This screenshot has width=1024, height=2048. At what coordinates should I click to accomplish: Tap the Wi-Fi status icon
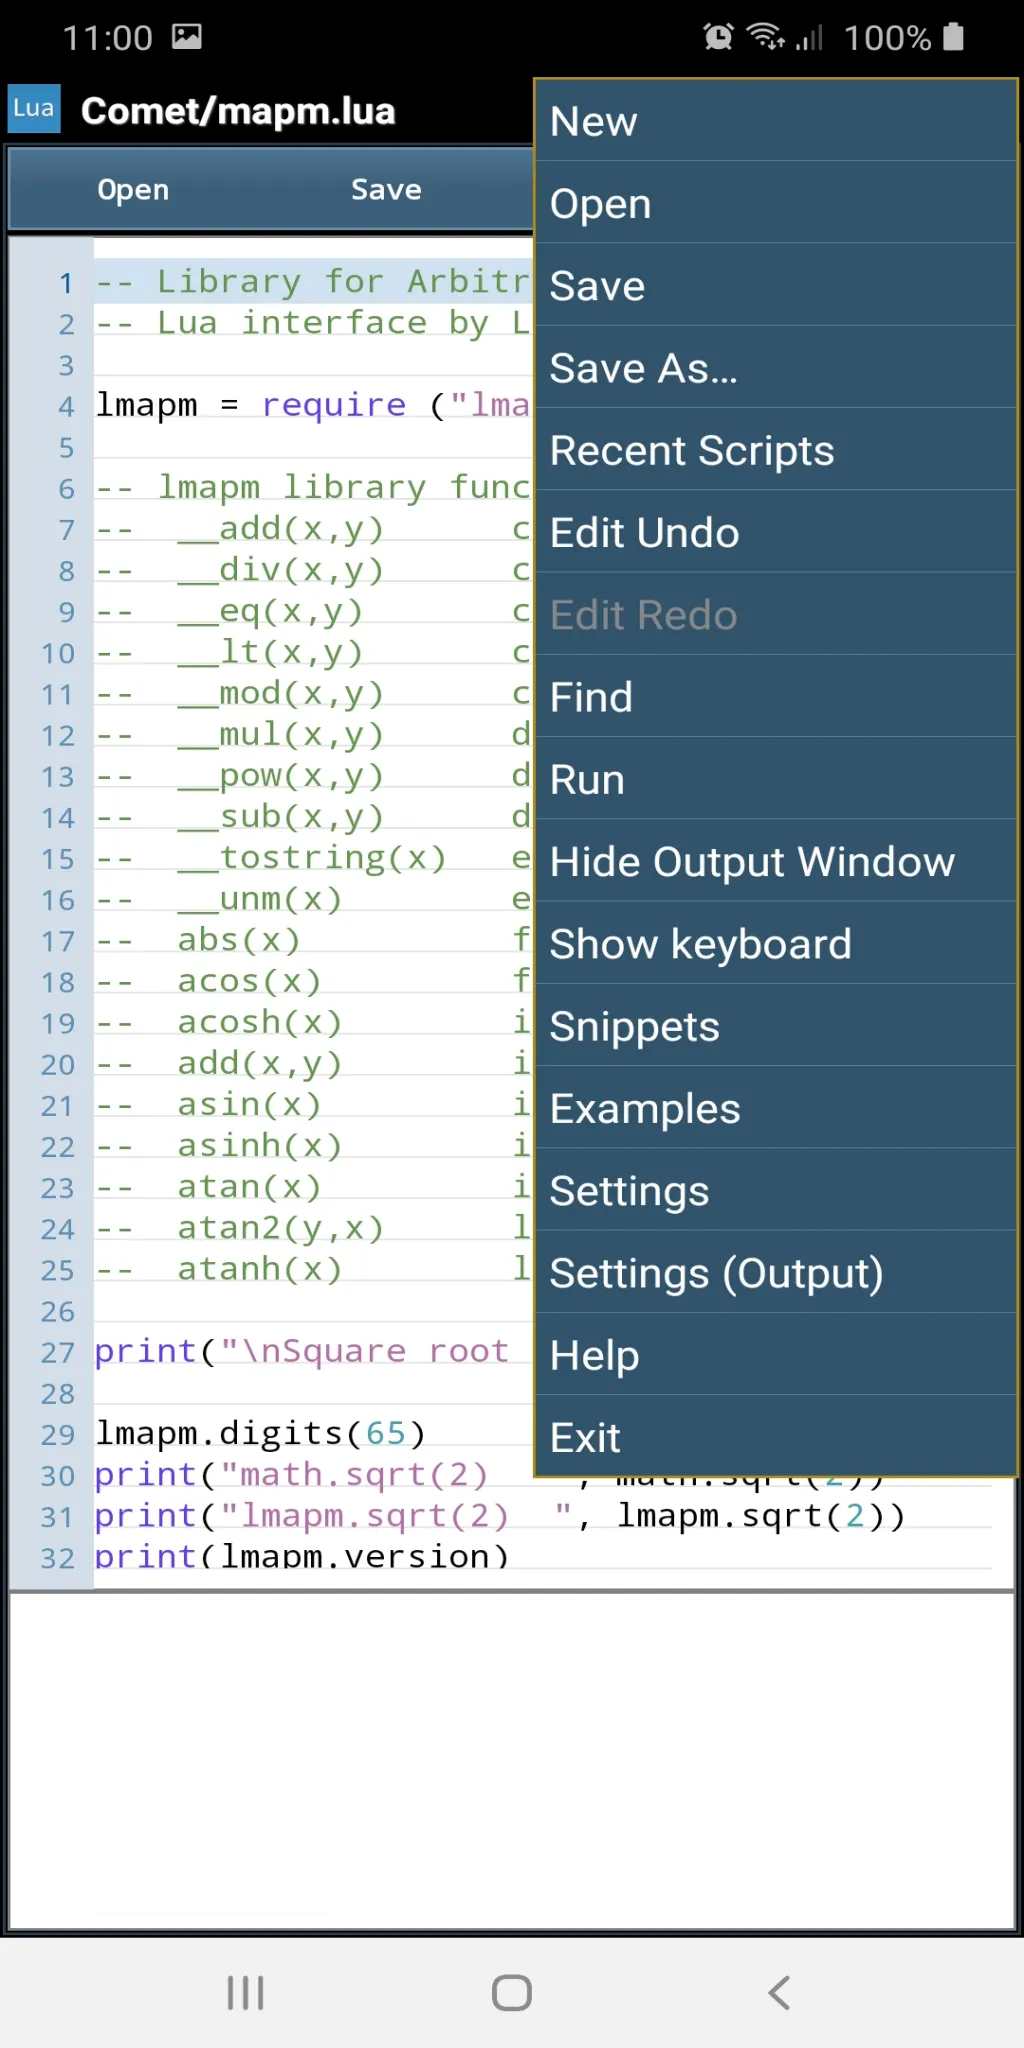pyautogui.click(x=766, y=37)
